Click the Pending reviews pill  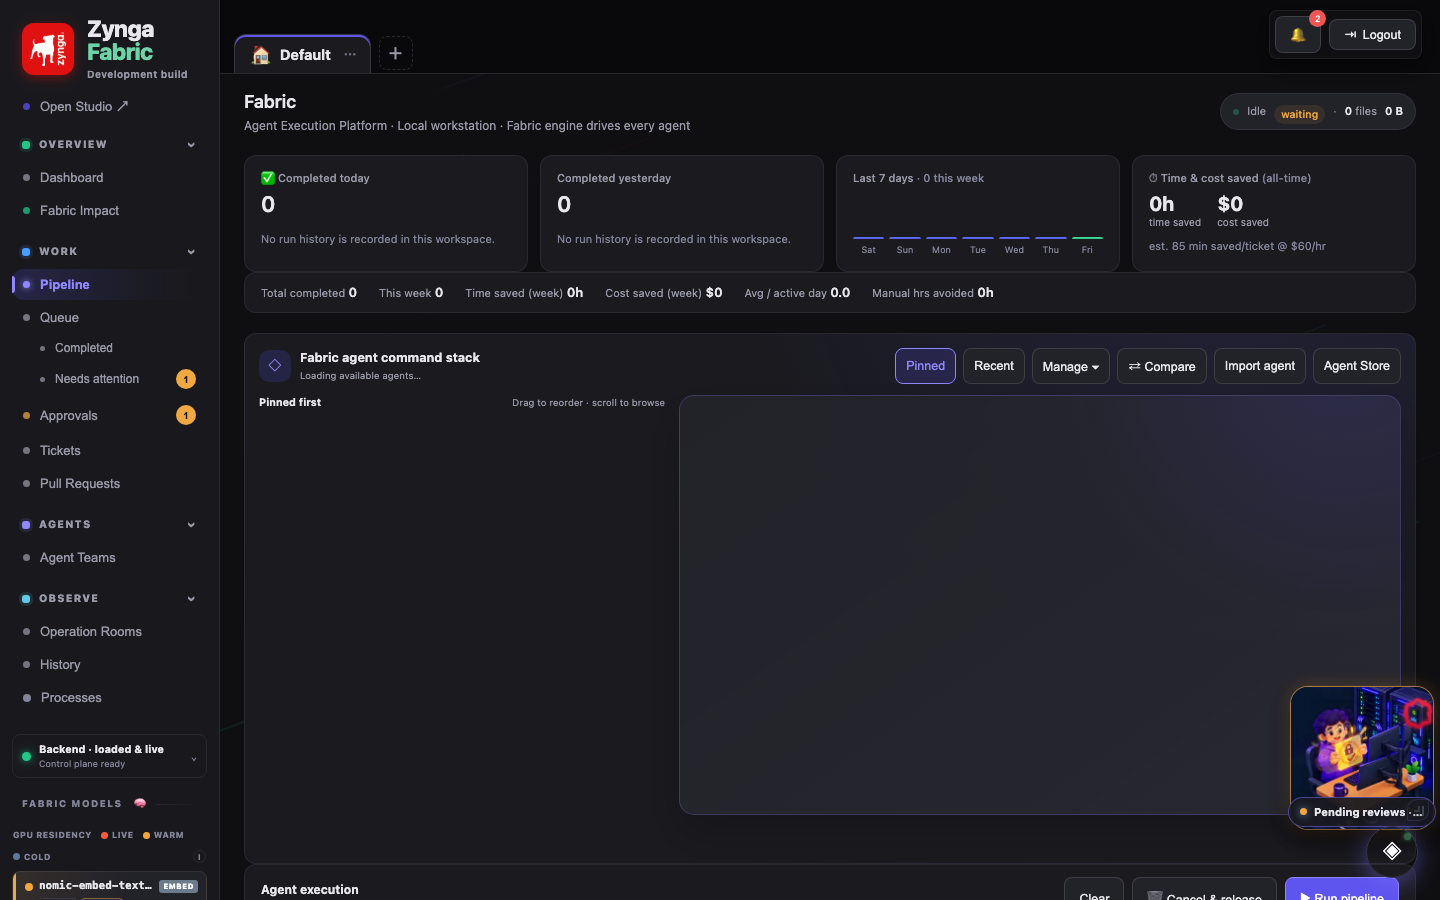coord(1361,812)
